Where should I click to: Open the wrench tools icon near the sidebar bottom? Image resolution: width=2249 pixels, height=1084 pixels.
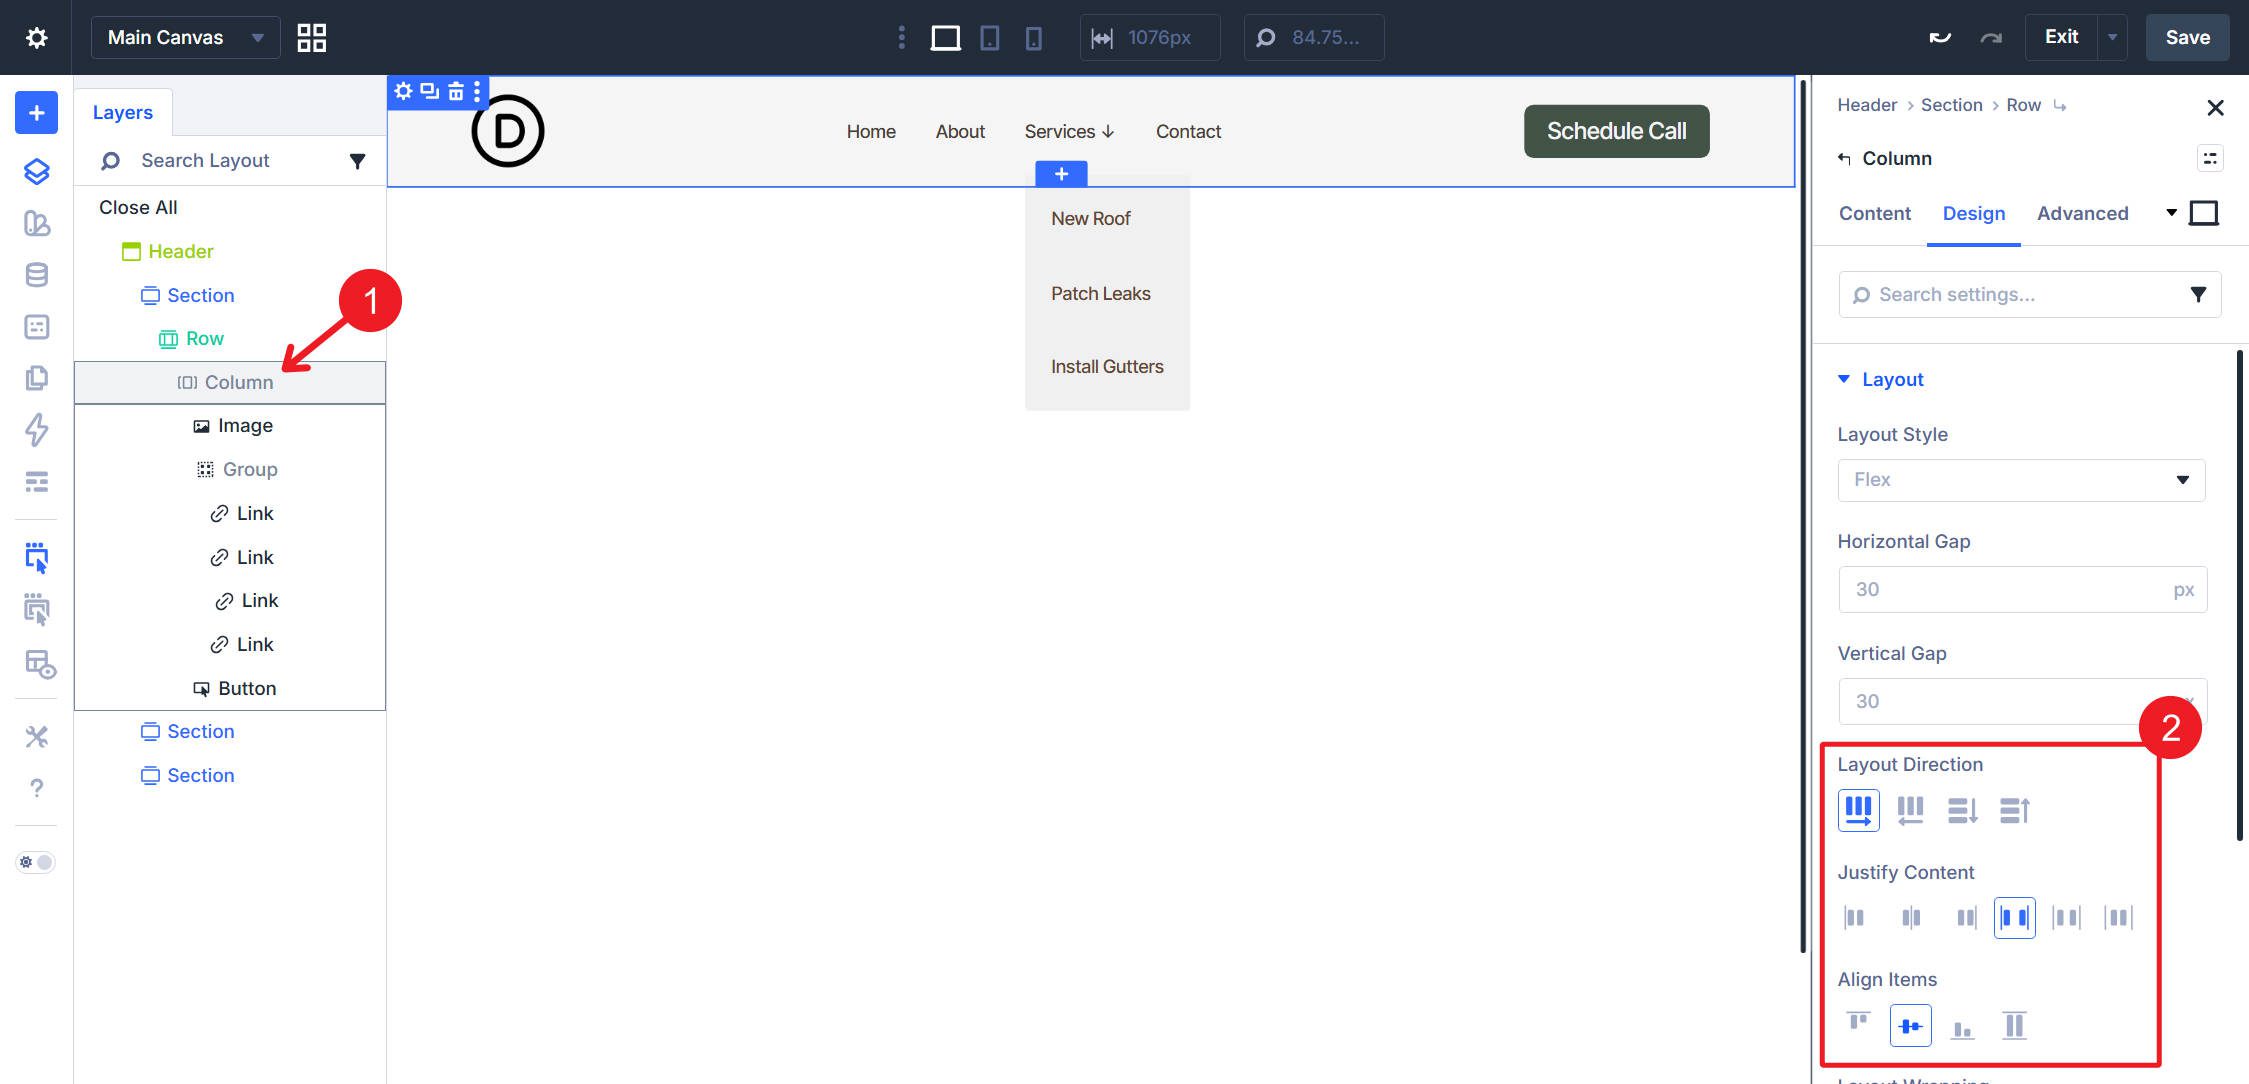[x=36, y=737]
